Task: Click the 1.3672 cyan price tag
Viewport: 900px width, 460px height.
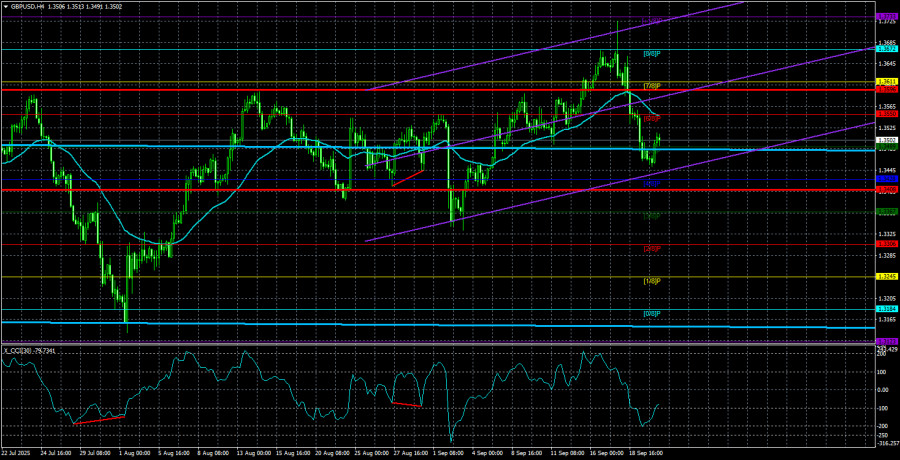Action: pos(886,48)
